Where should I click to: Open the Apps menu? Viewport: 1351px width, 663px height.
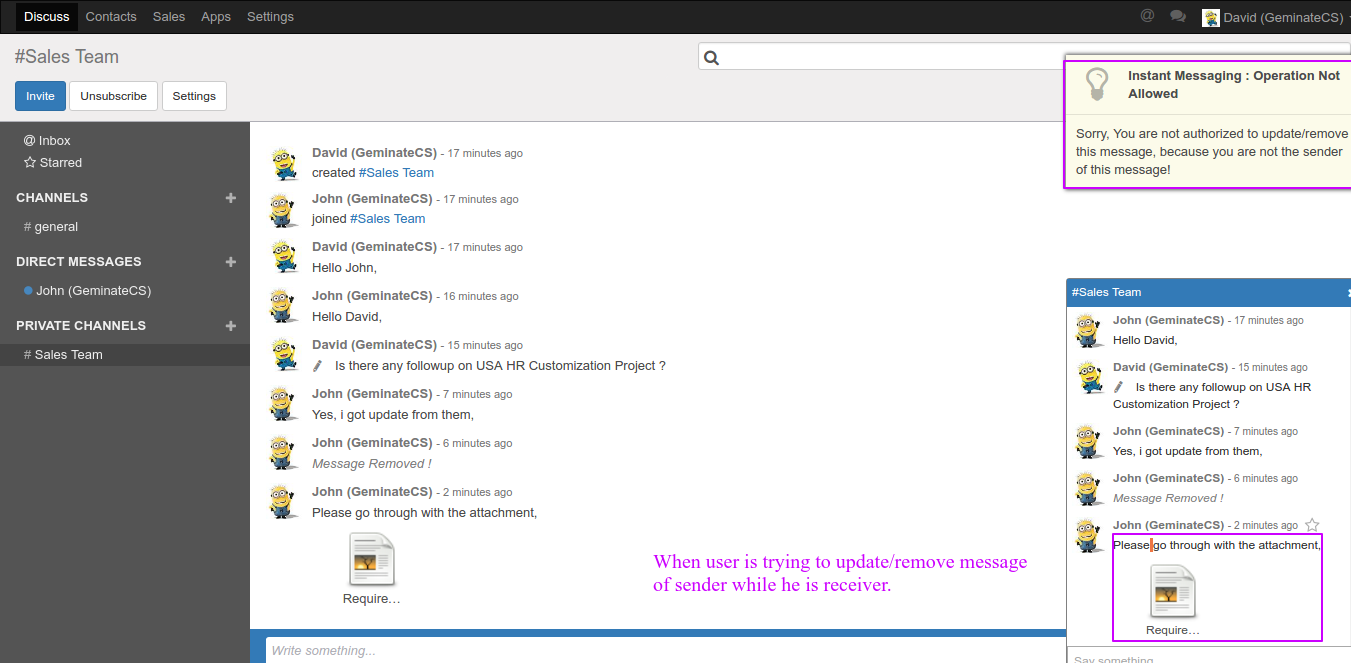pyautogui.click(x=216, y=16)
